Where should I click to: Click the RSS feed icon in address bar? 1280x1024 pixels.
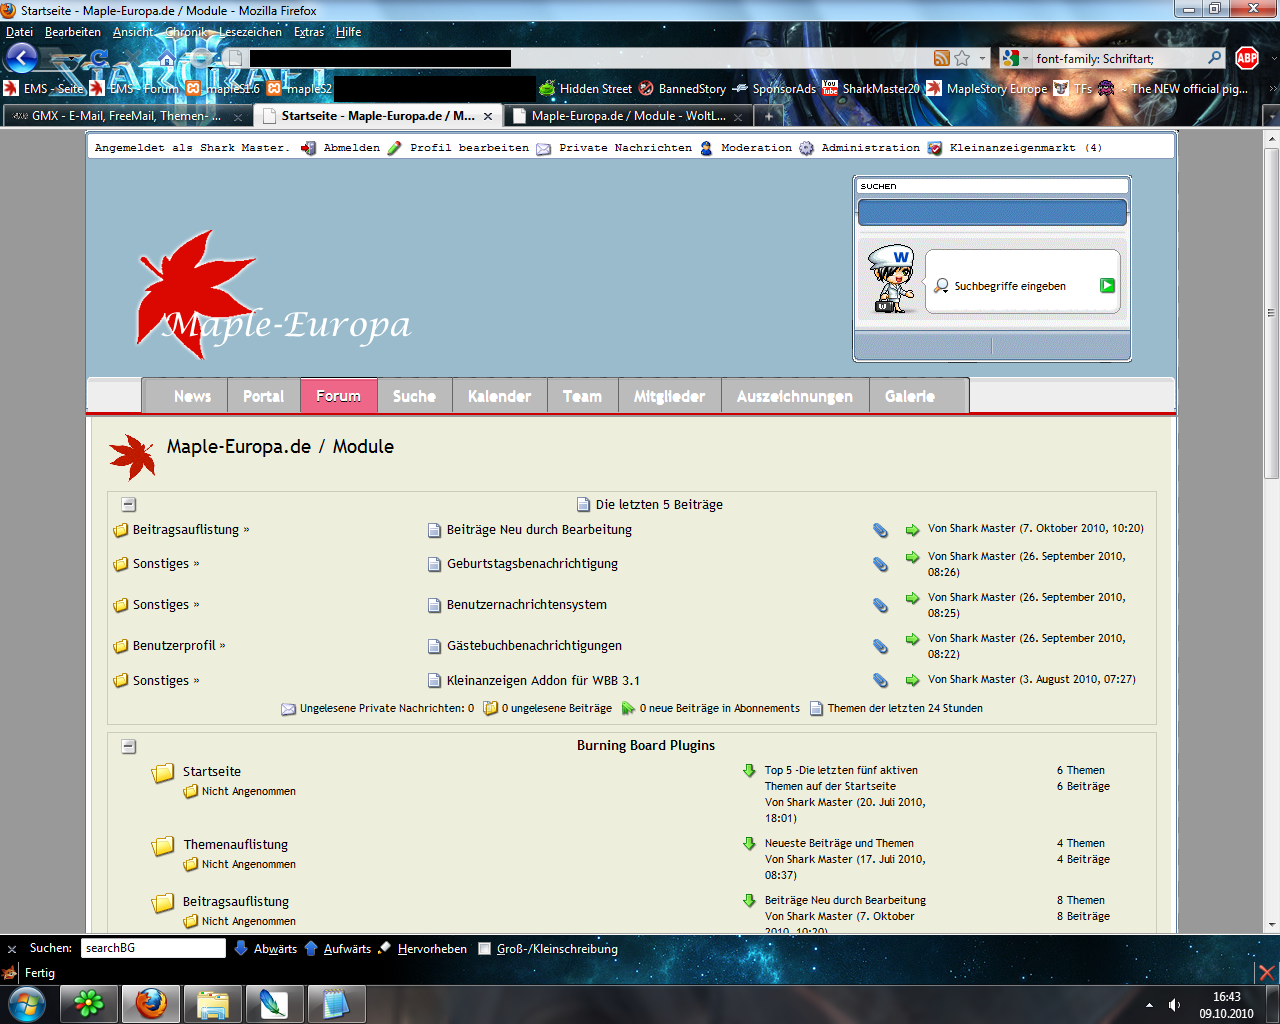(x=941, y=58)
